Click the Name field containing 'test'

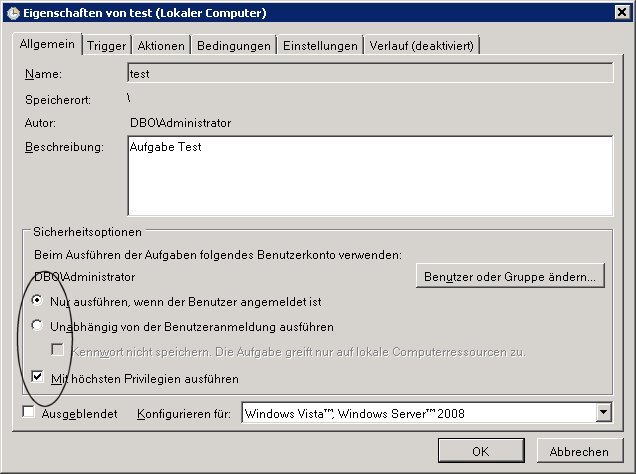click(368, 73)
